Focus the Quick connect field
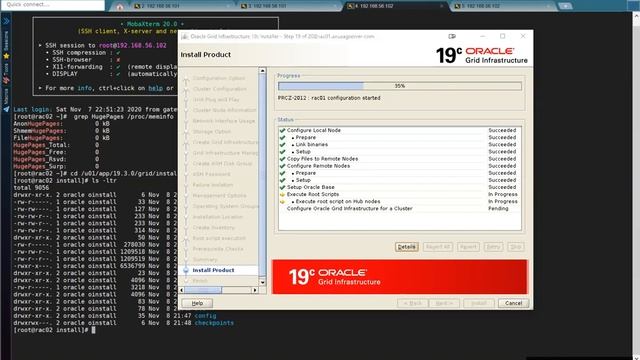 [53, 5]
